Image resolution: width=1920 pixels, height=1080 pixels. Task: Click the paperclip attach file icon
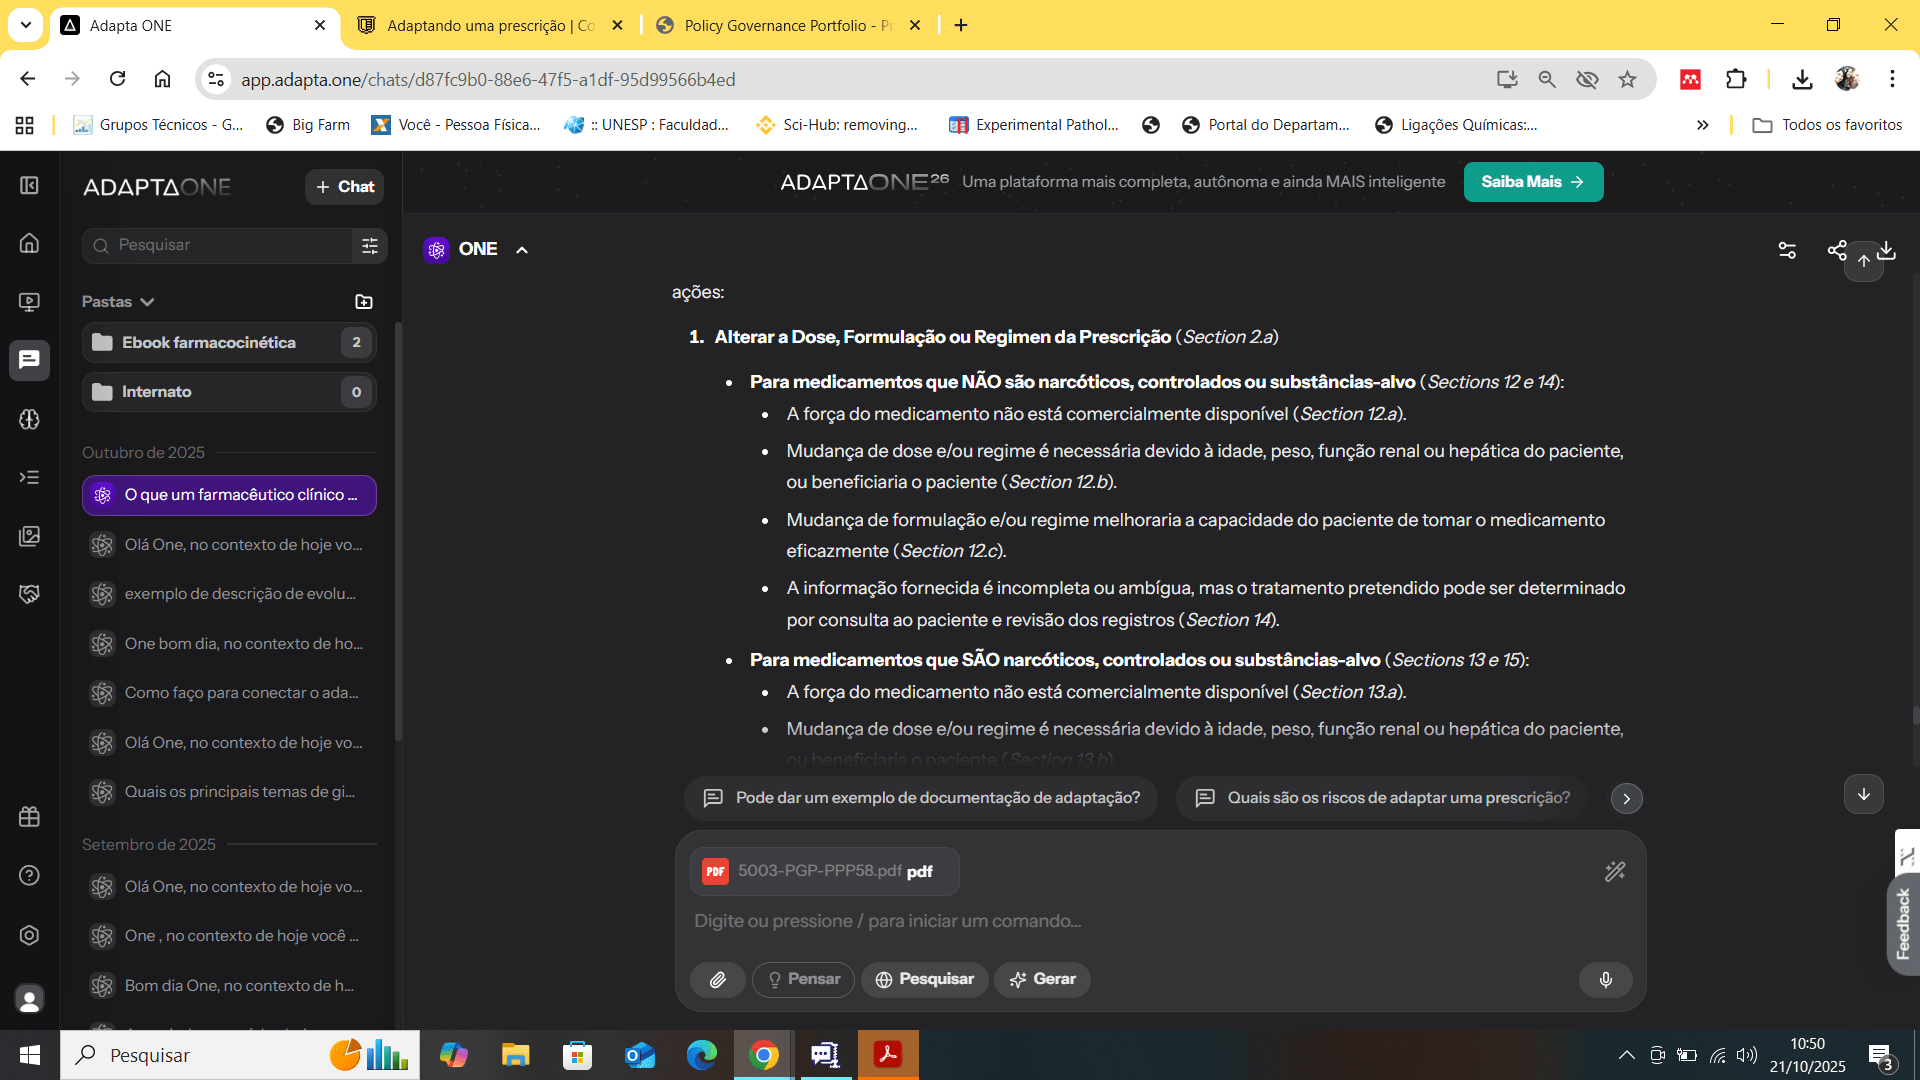coord(717,980)
